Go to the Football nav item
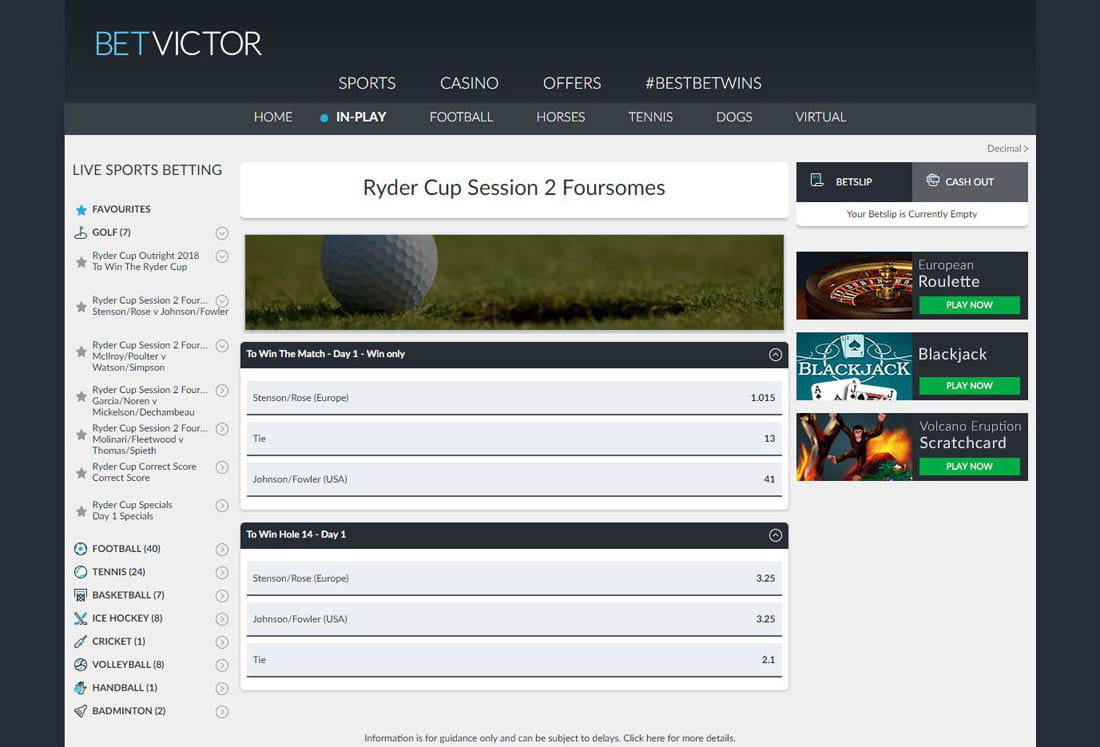 (461, 117)
